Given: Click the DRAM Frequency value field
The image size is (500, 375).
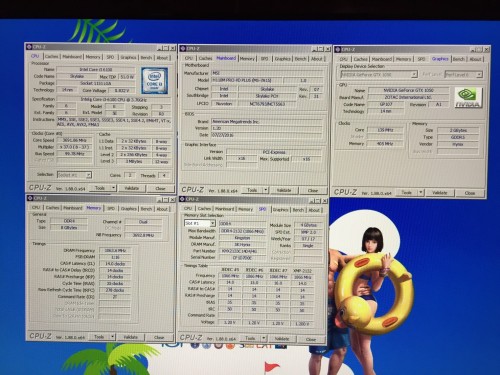Looking at the screenshot, I should pyautogui.click(x=115, y=250).
